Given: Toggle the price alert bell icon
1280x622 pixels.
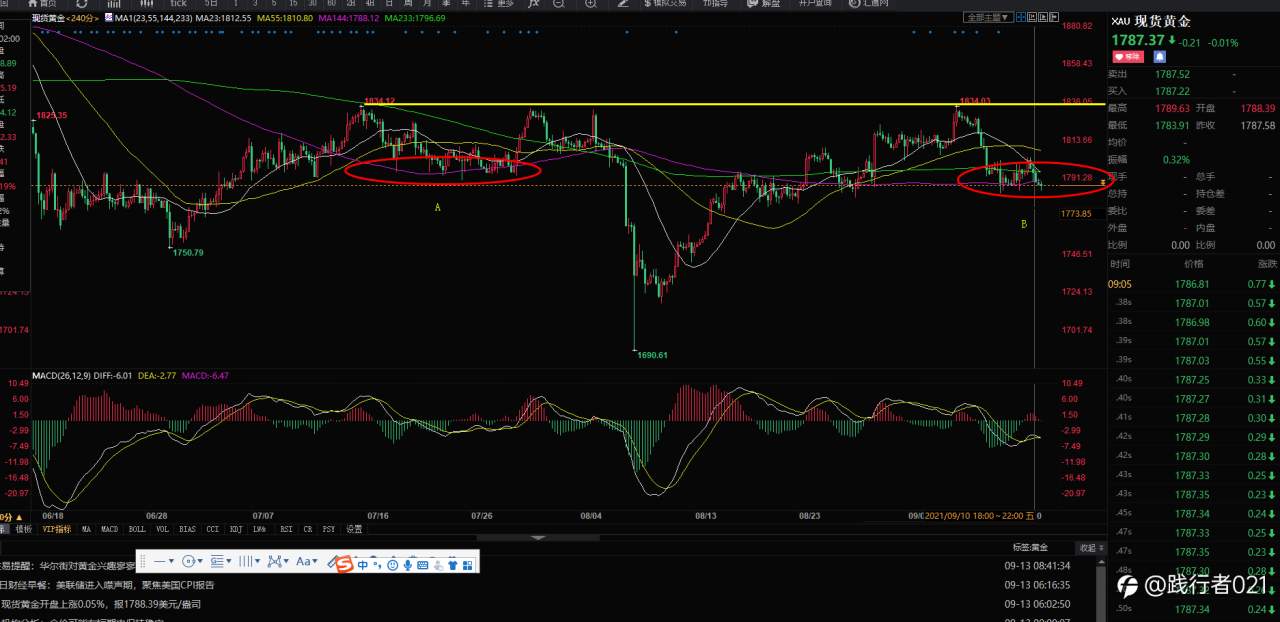Looking at the screenshot, I should [1160, 57].
